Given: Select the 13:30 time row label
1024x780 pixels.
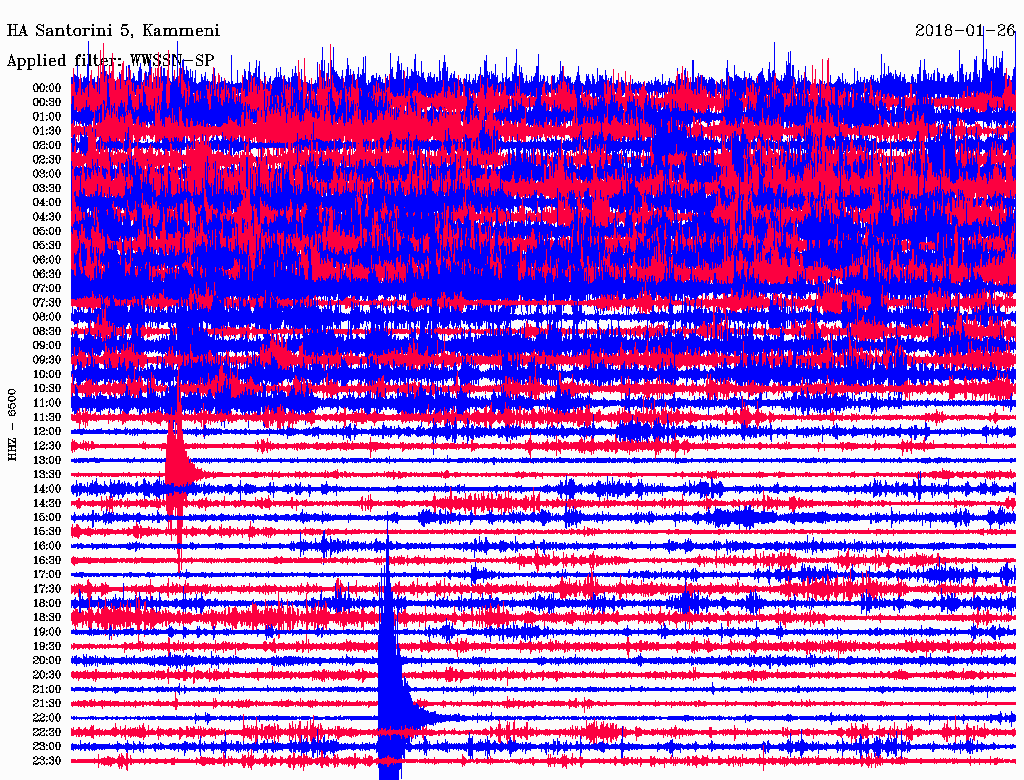Looking at the screenshot, I should 47,474.
